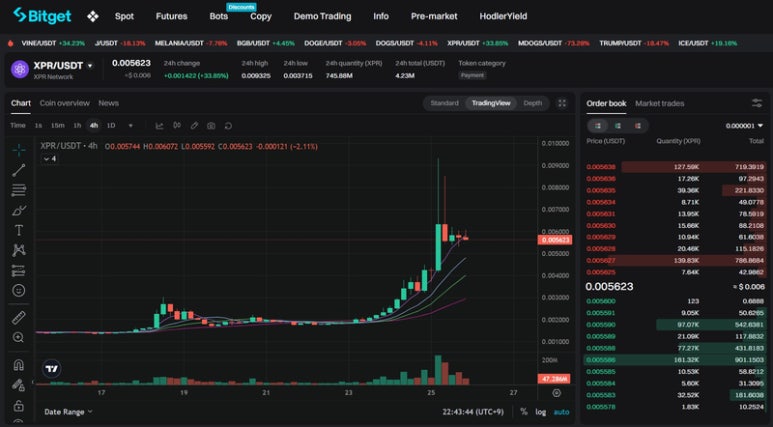Screen dimensions: 773x427
Task: Expand chart to fullscreen
Action: point(562,103)
